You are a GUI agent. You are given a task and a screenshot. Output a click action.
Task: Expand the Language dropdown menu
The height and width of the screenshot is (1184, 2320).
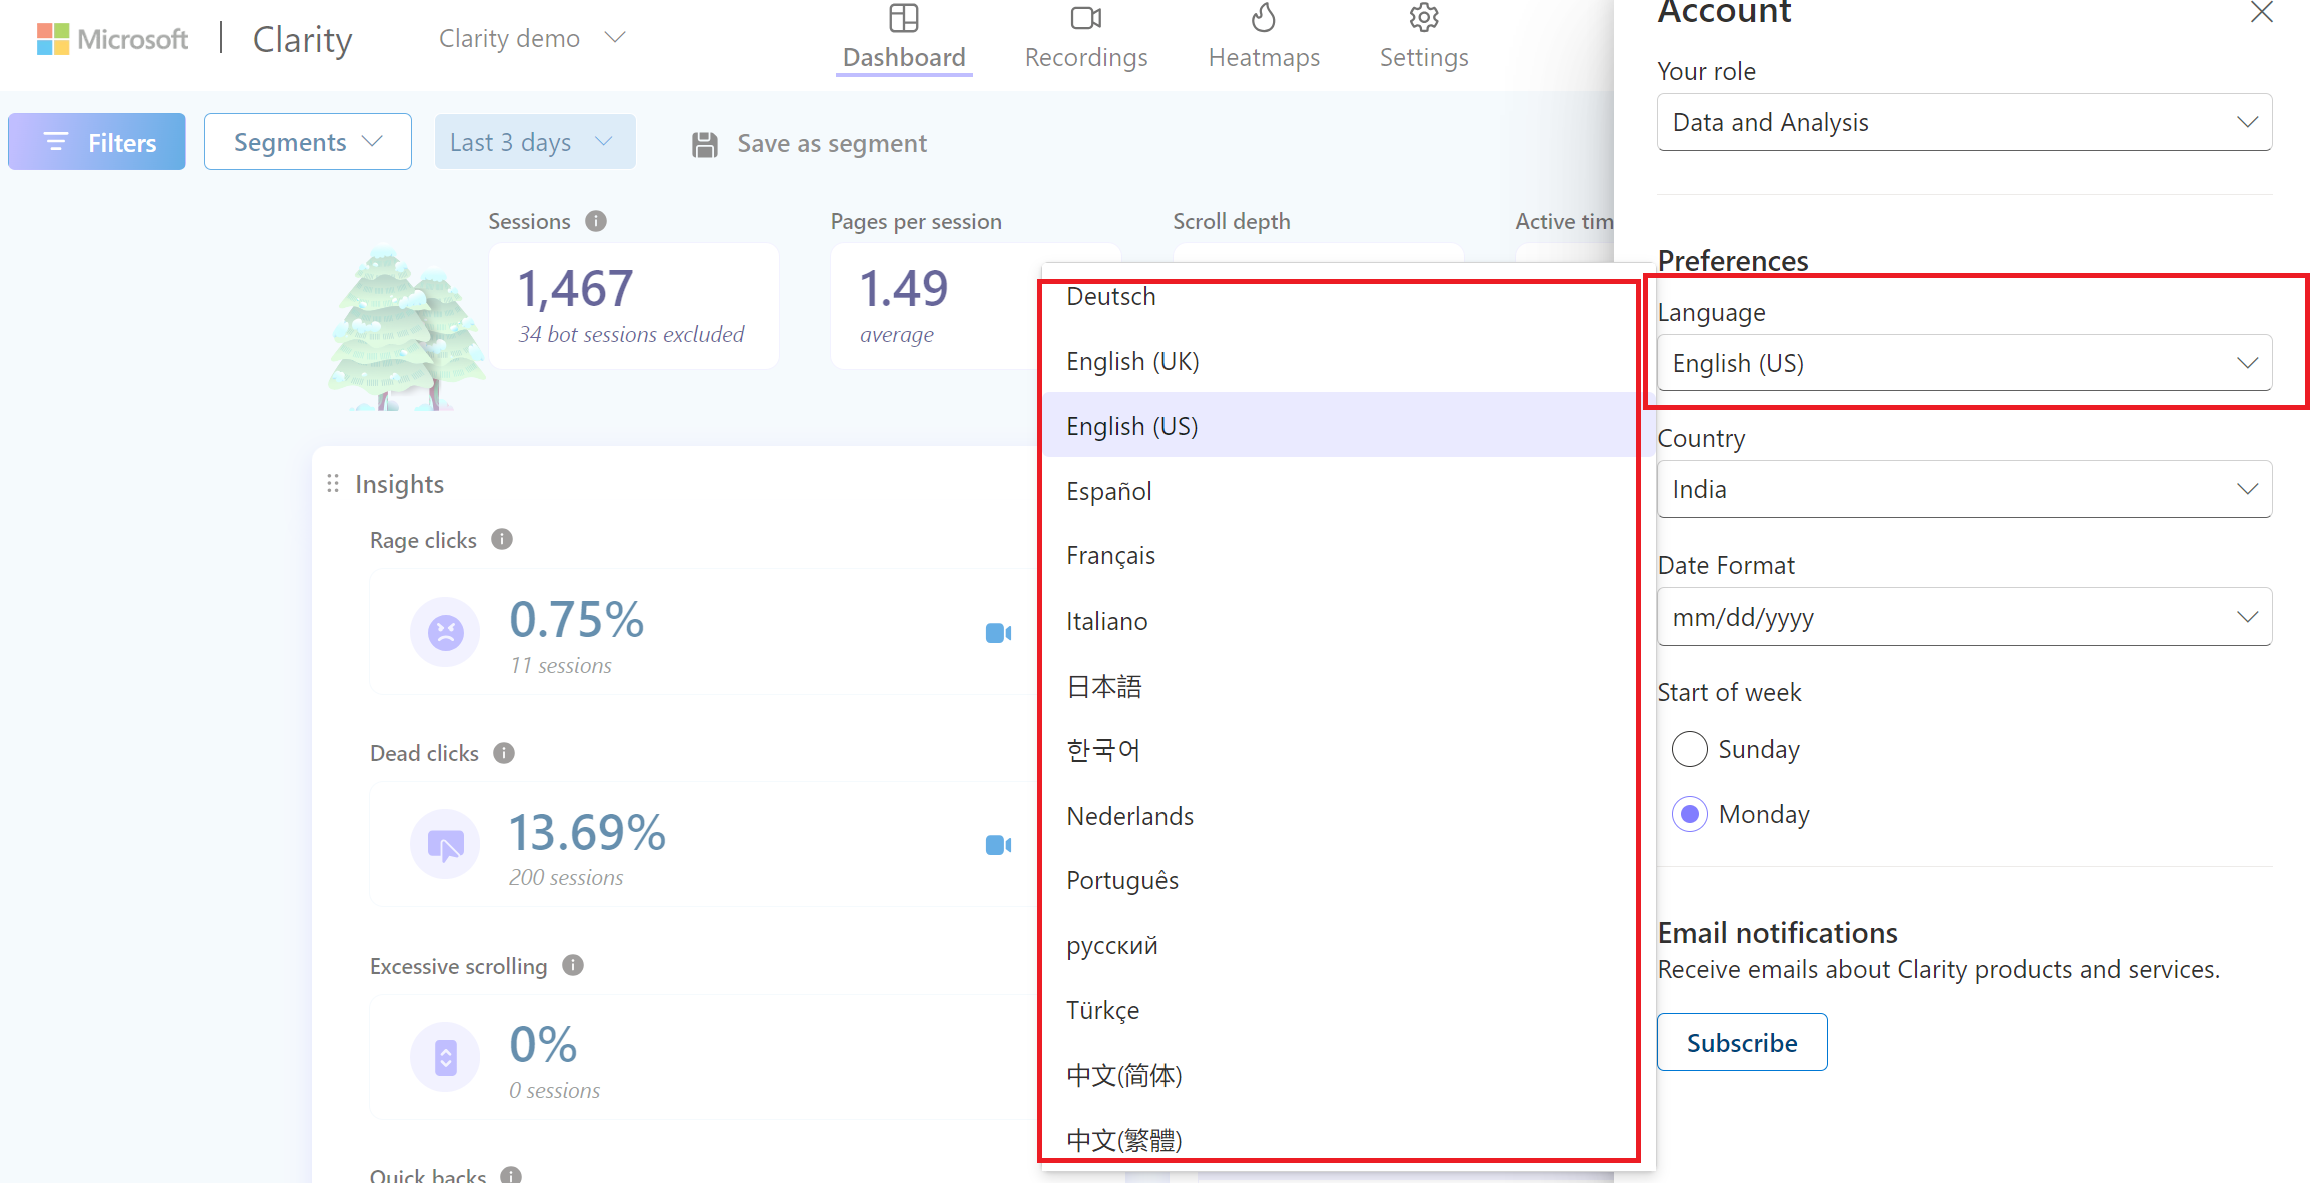pyautogui.click(x=1962, y=362)
